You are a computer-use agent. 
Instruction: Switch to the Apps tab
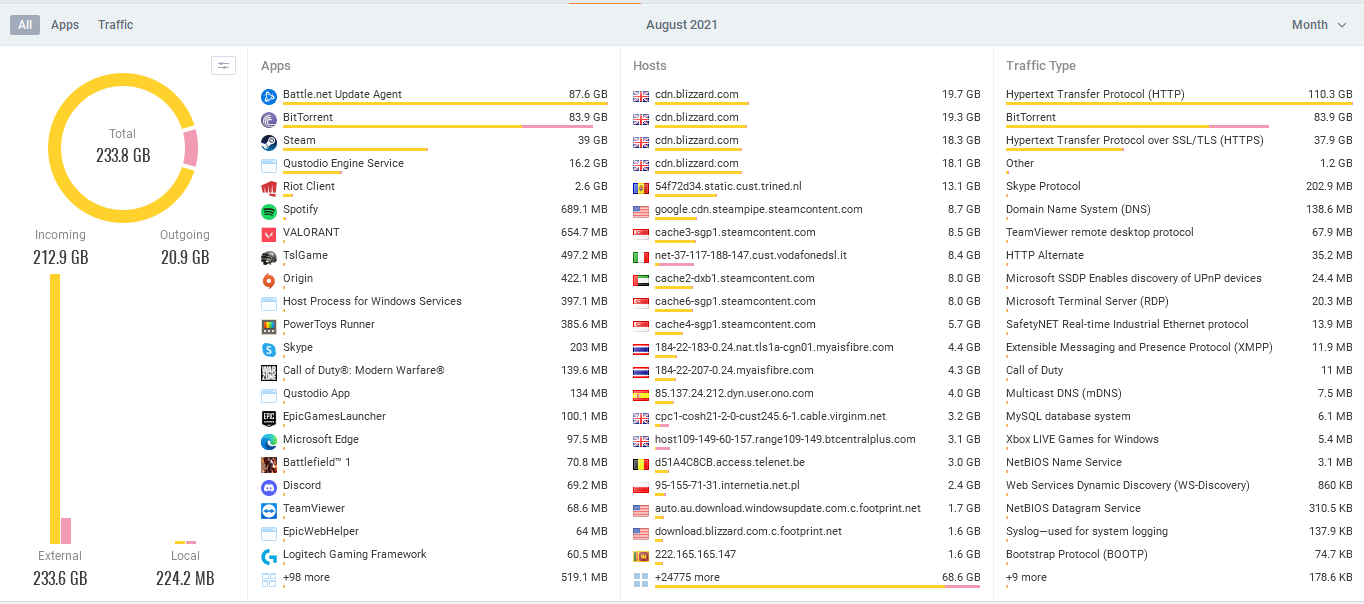[65, 25]
